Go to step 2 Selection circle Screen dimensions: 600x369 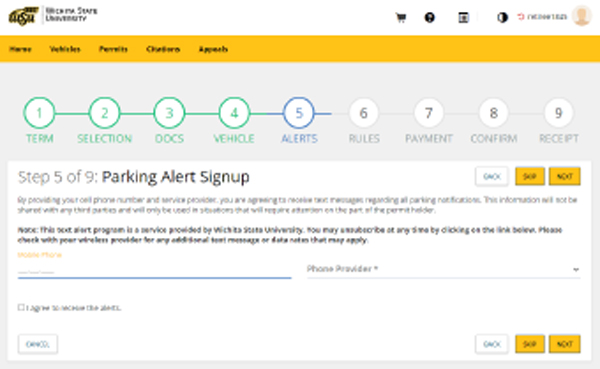(104, 113)
